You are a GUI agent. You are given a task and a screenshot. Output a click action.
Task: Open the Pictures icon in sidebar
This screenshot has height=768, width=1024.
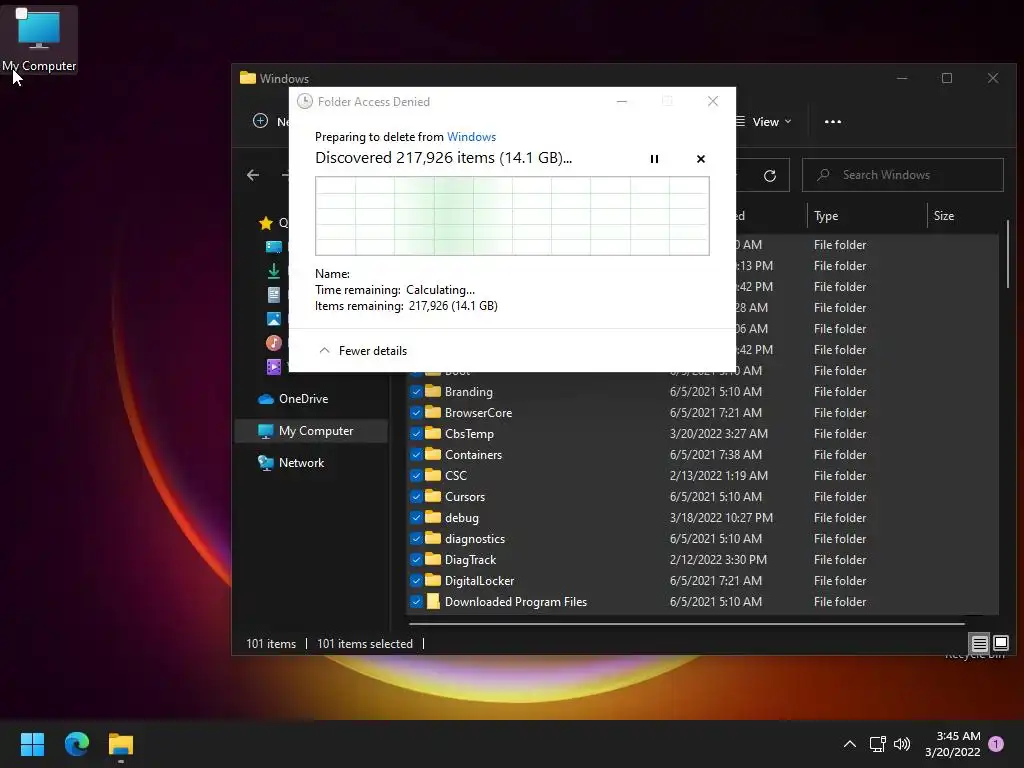[x=274, y=319]
